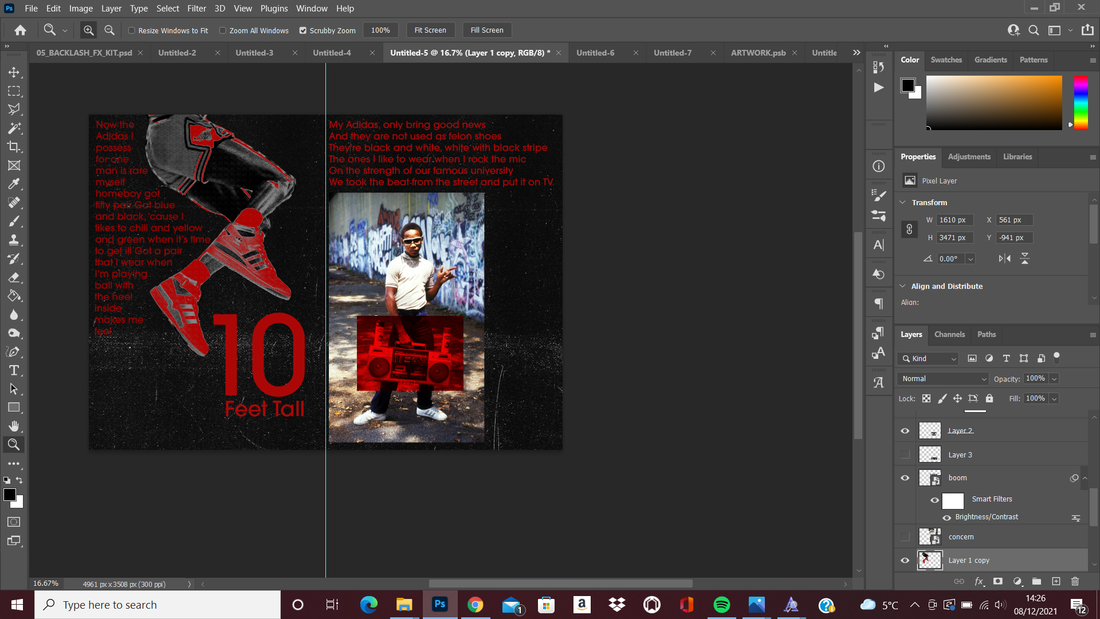Open layer Opacity dropdown arrow
The height and width of the screenshot is (619, 1100).
pos(1054,379)
